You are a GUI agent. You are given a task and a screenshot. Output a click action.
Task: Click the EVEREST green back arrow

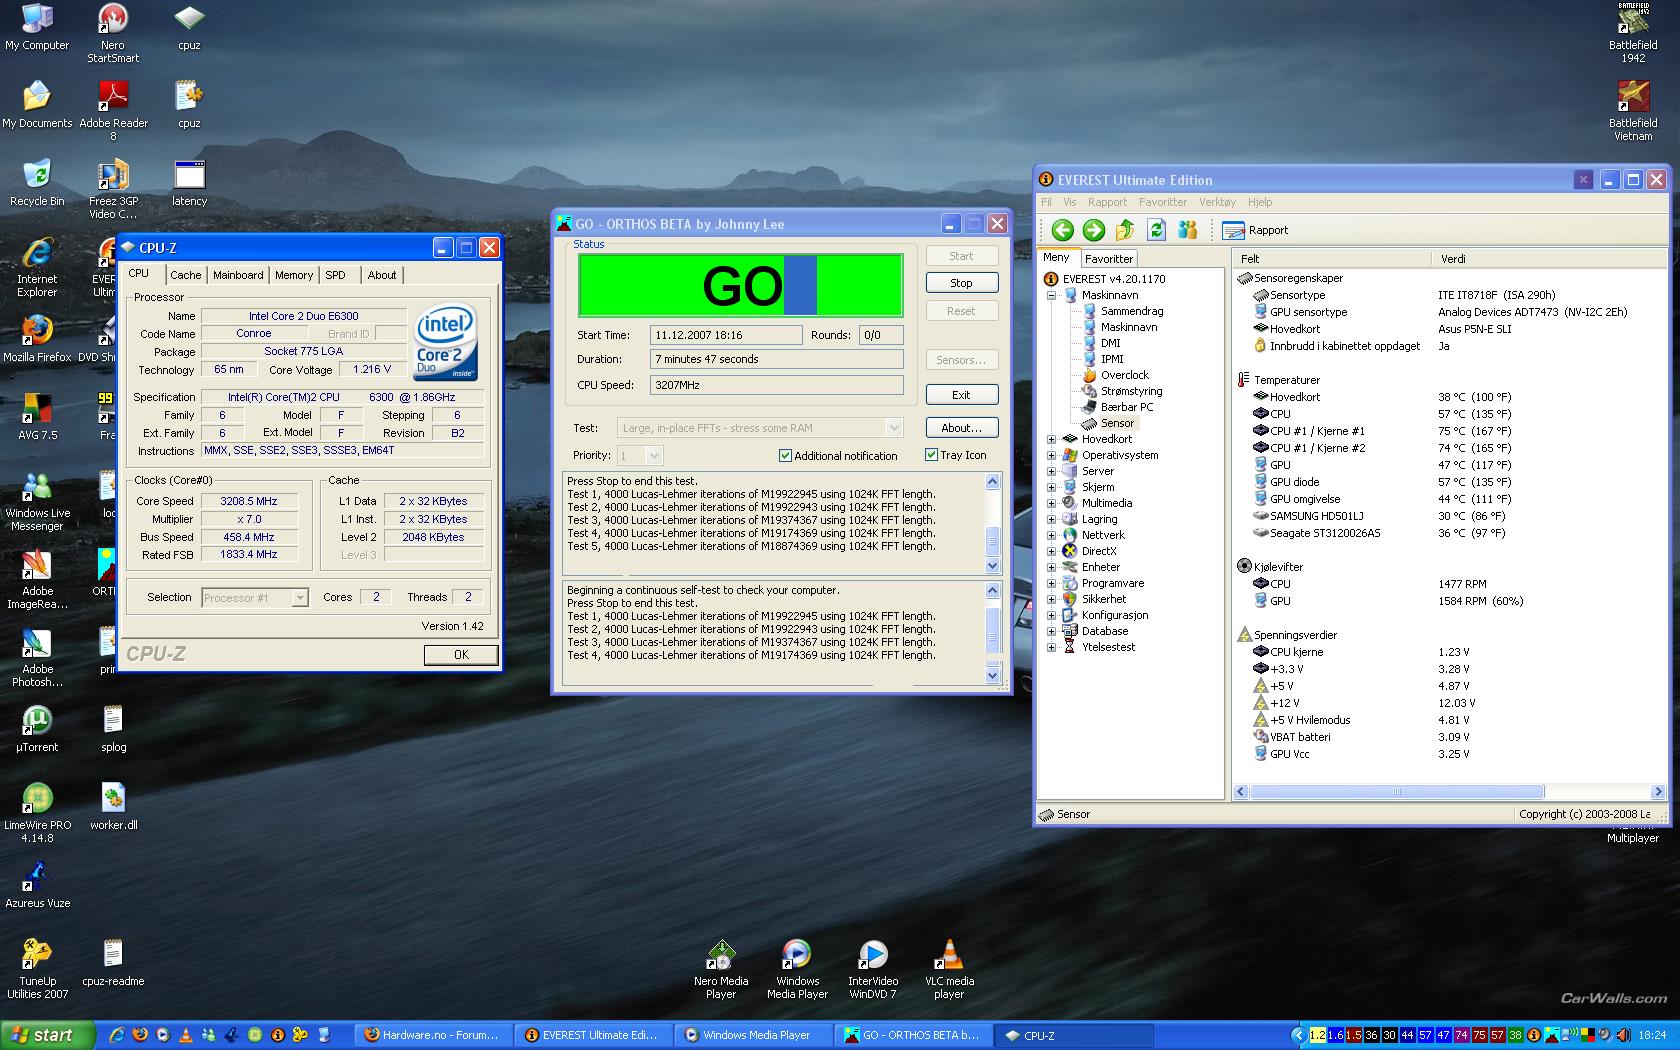(1062, 230)
